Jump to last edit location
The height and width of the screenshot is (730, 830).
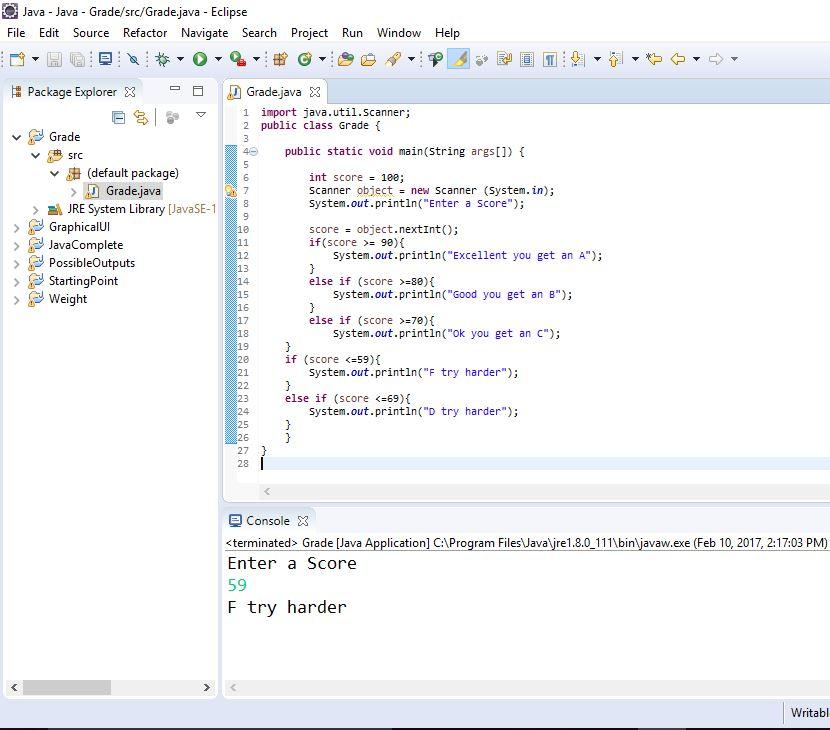click(654, 59)
